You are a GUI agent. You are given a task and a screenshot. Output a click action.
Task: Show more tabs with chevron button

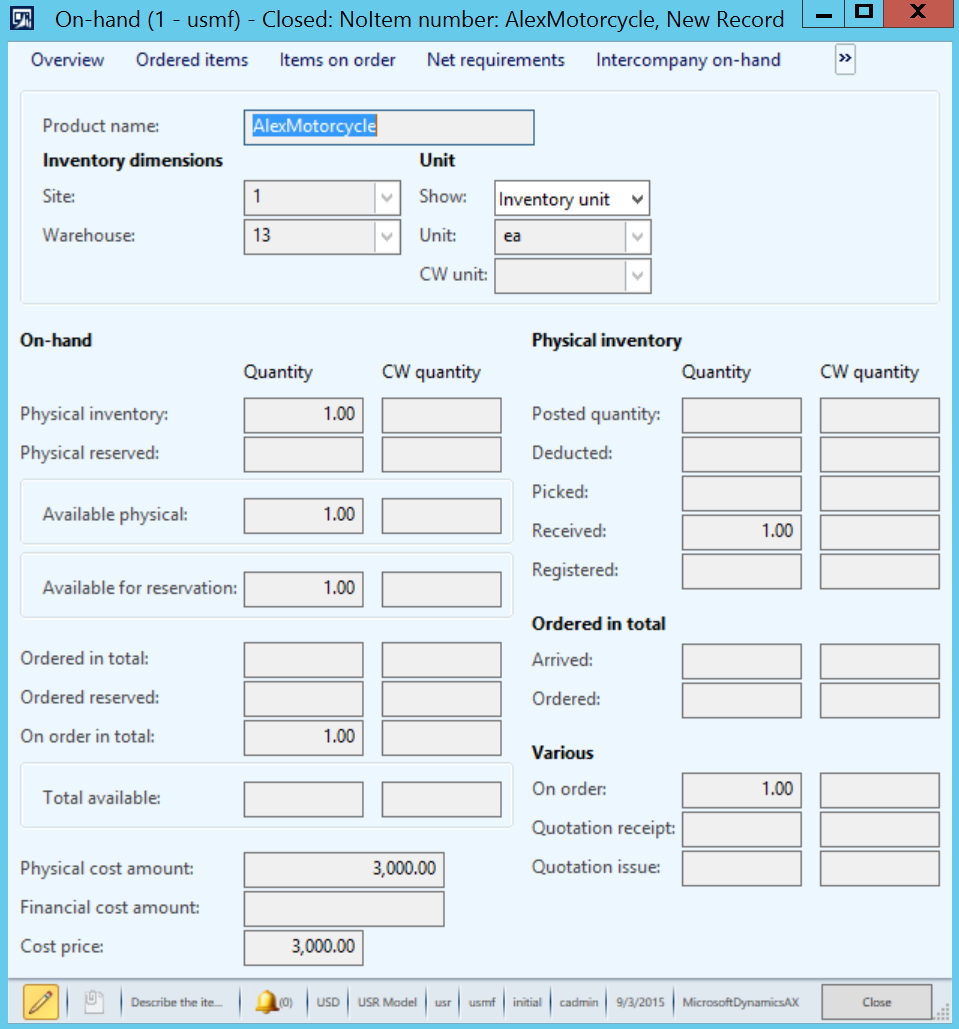845,59
